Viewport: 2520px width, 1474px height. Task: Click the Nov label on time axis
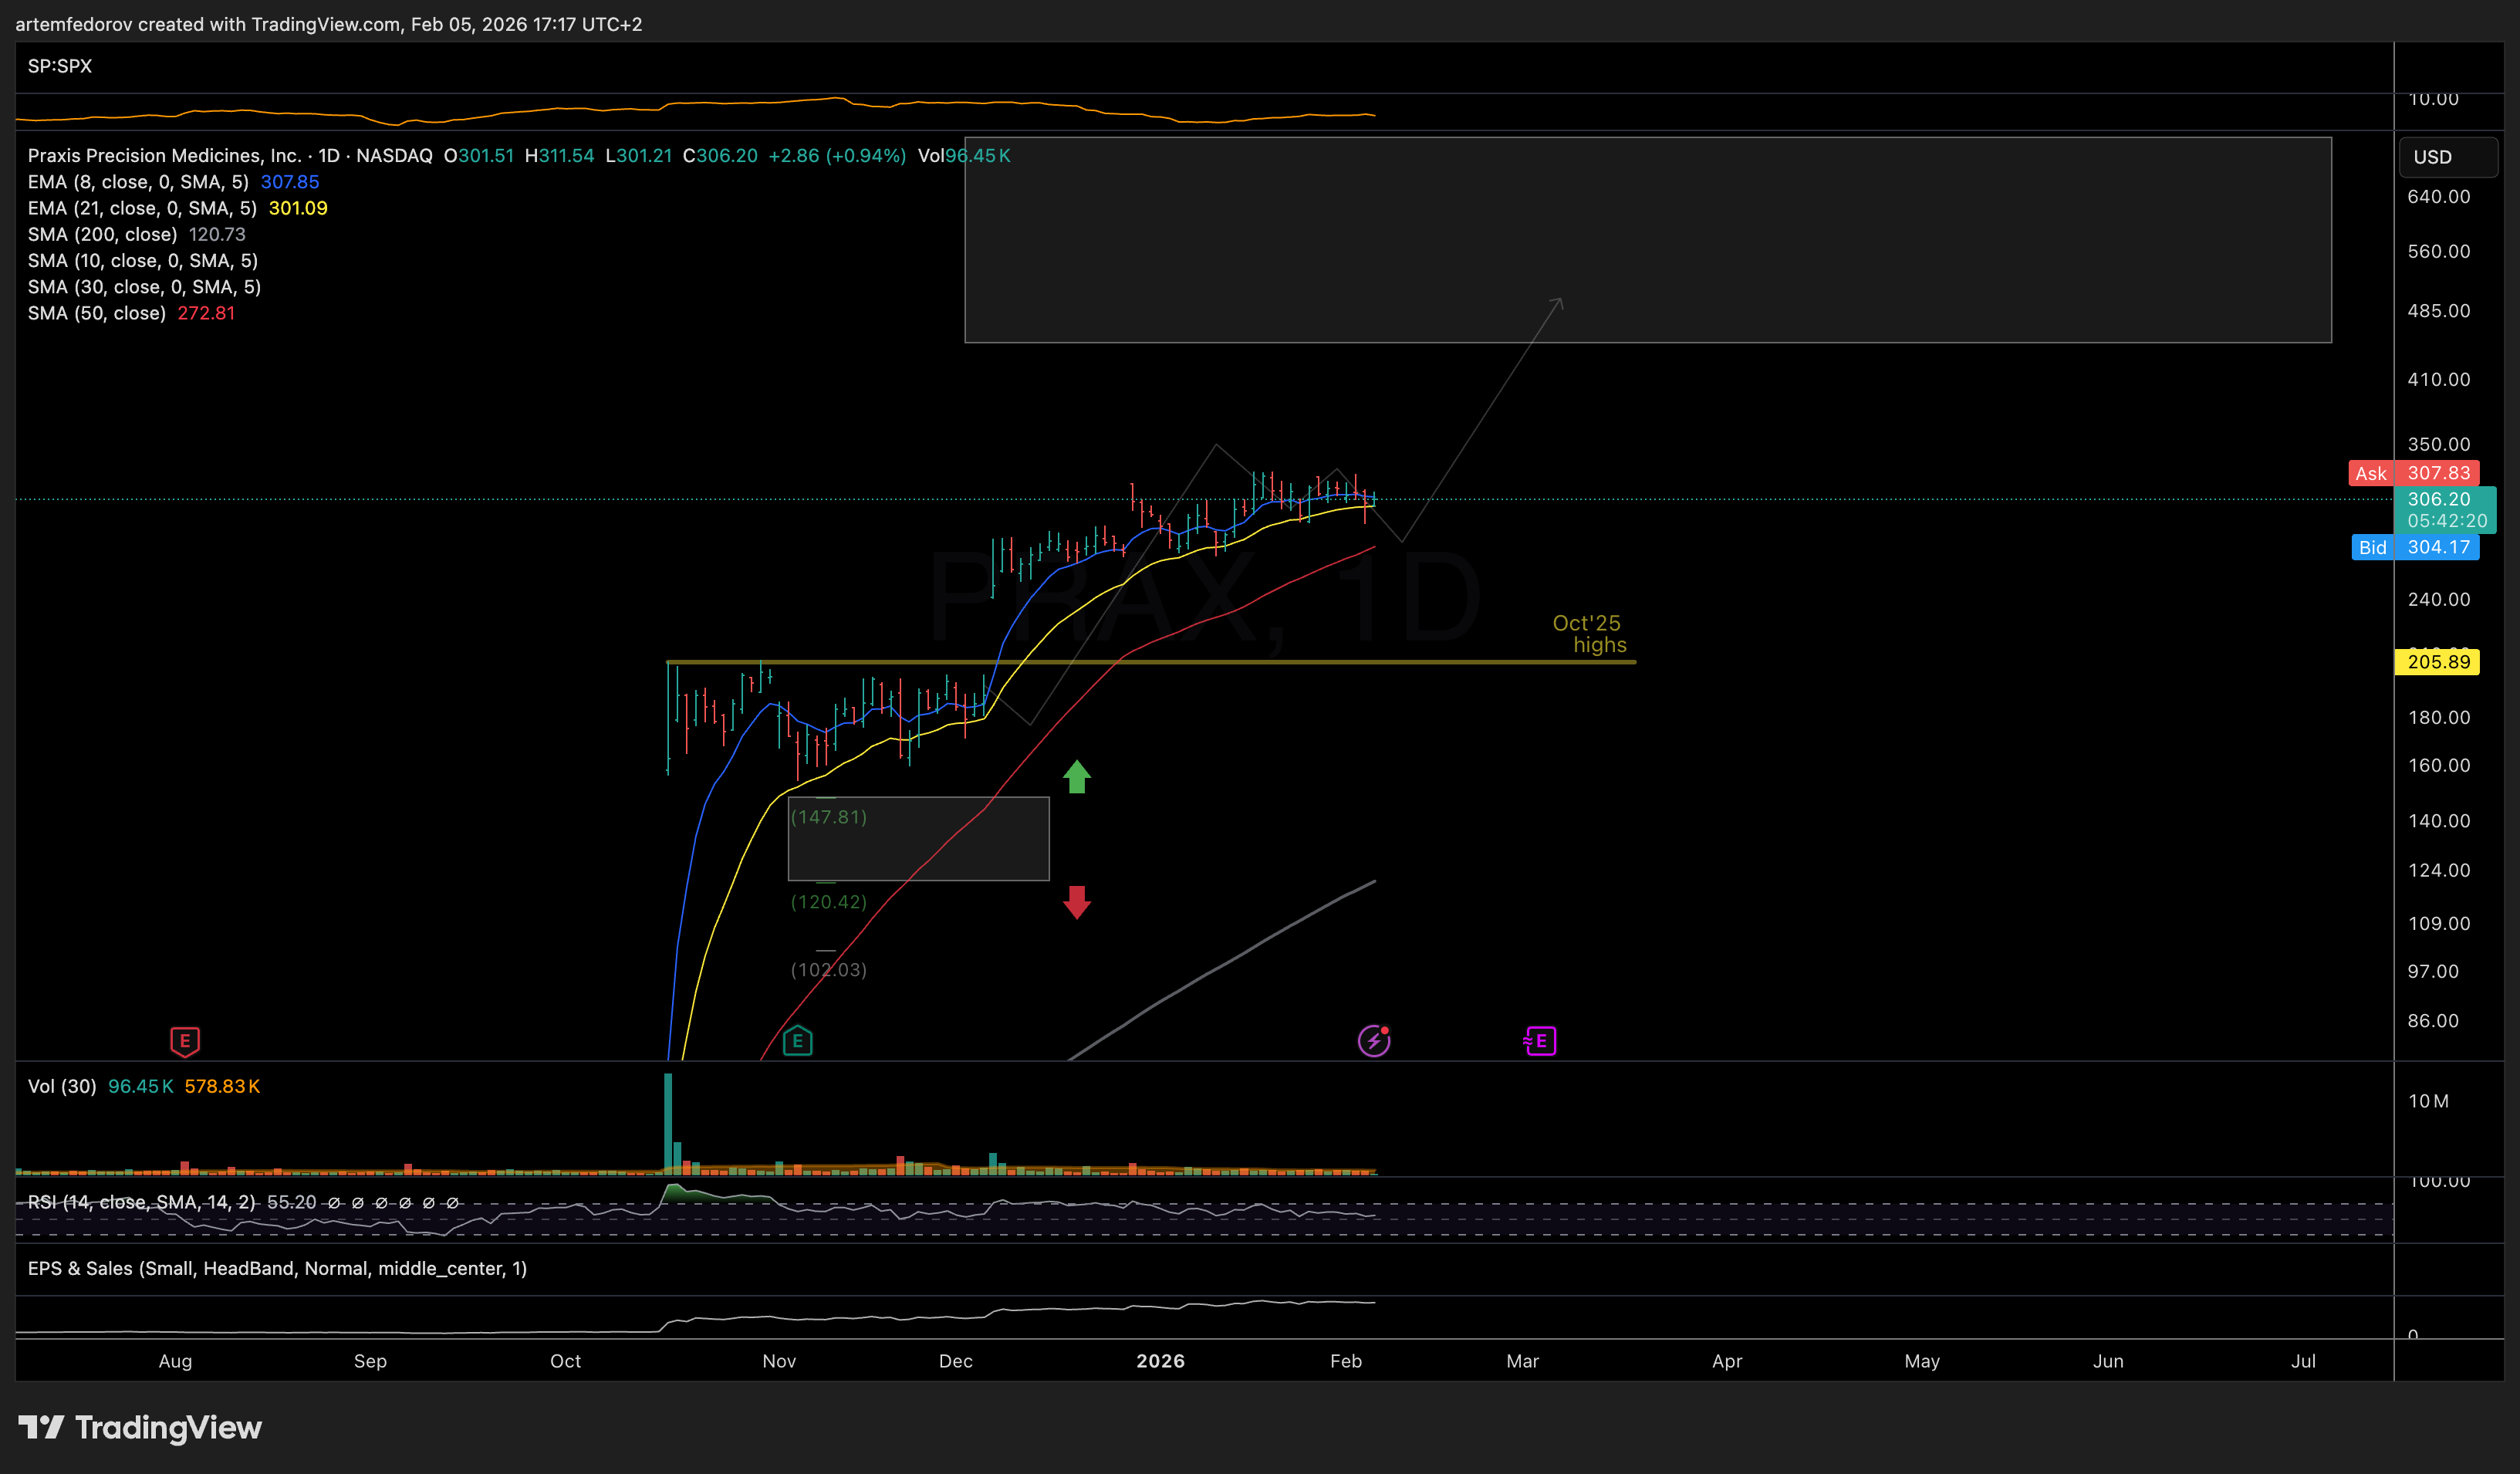(x=779, y=1361)
